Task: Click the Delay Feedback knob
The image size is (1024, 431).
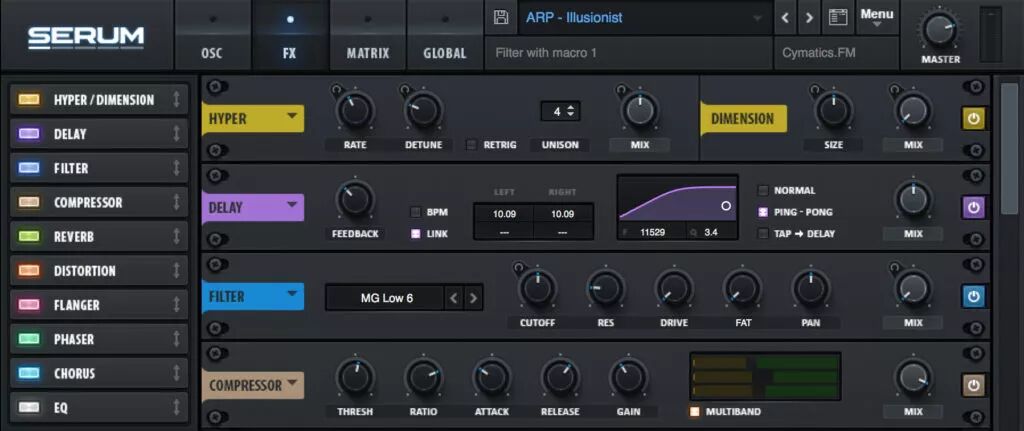Action: tap(355, 200)
